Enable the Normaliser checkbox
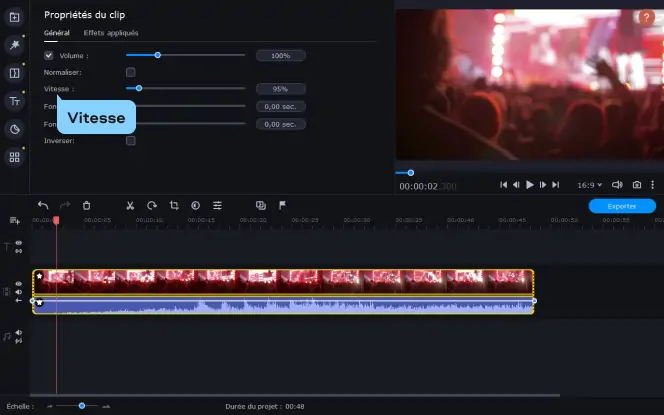 click(131, 72)
